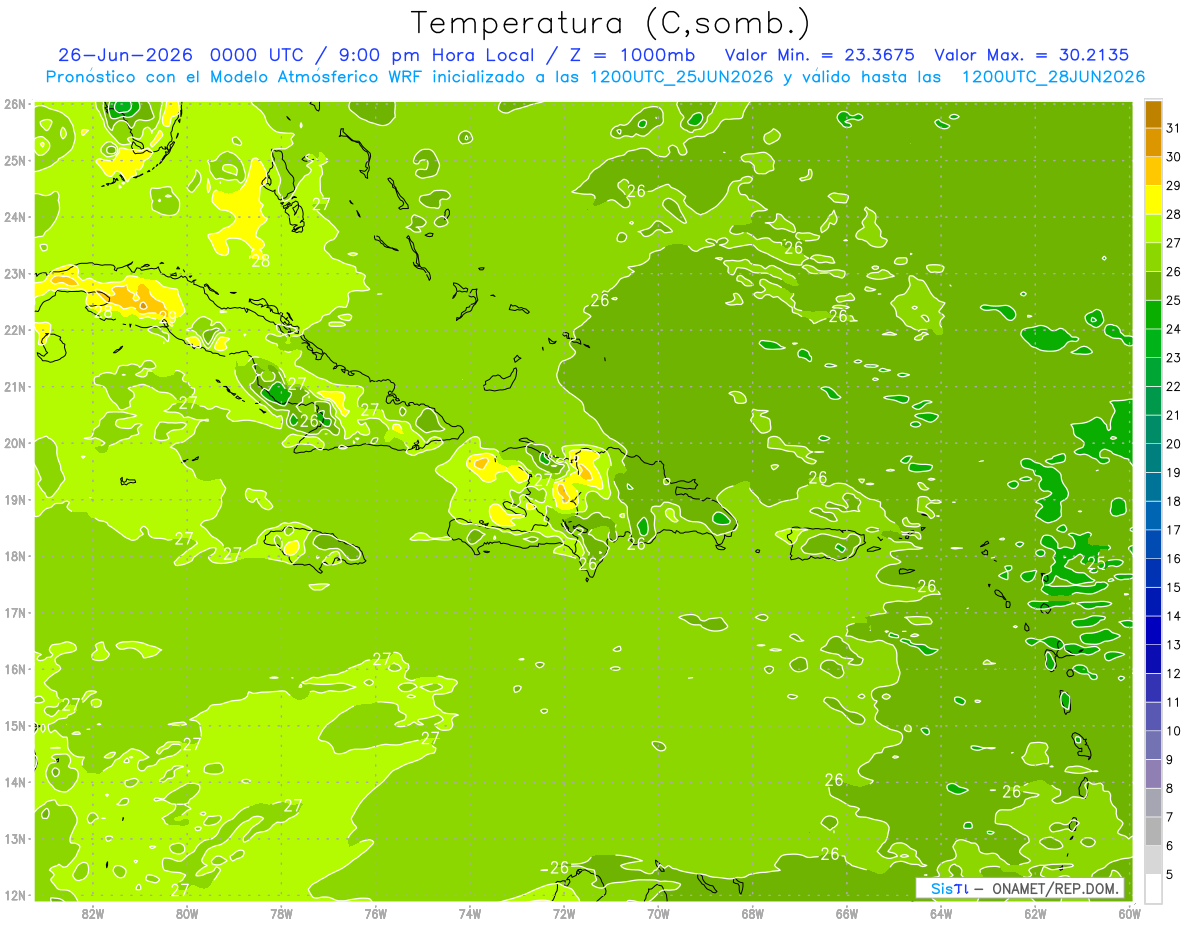
Task: Click the '74W' longitude axis label
Action: coord(470,913)
